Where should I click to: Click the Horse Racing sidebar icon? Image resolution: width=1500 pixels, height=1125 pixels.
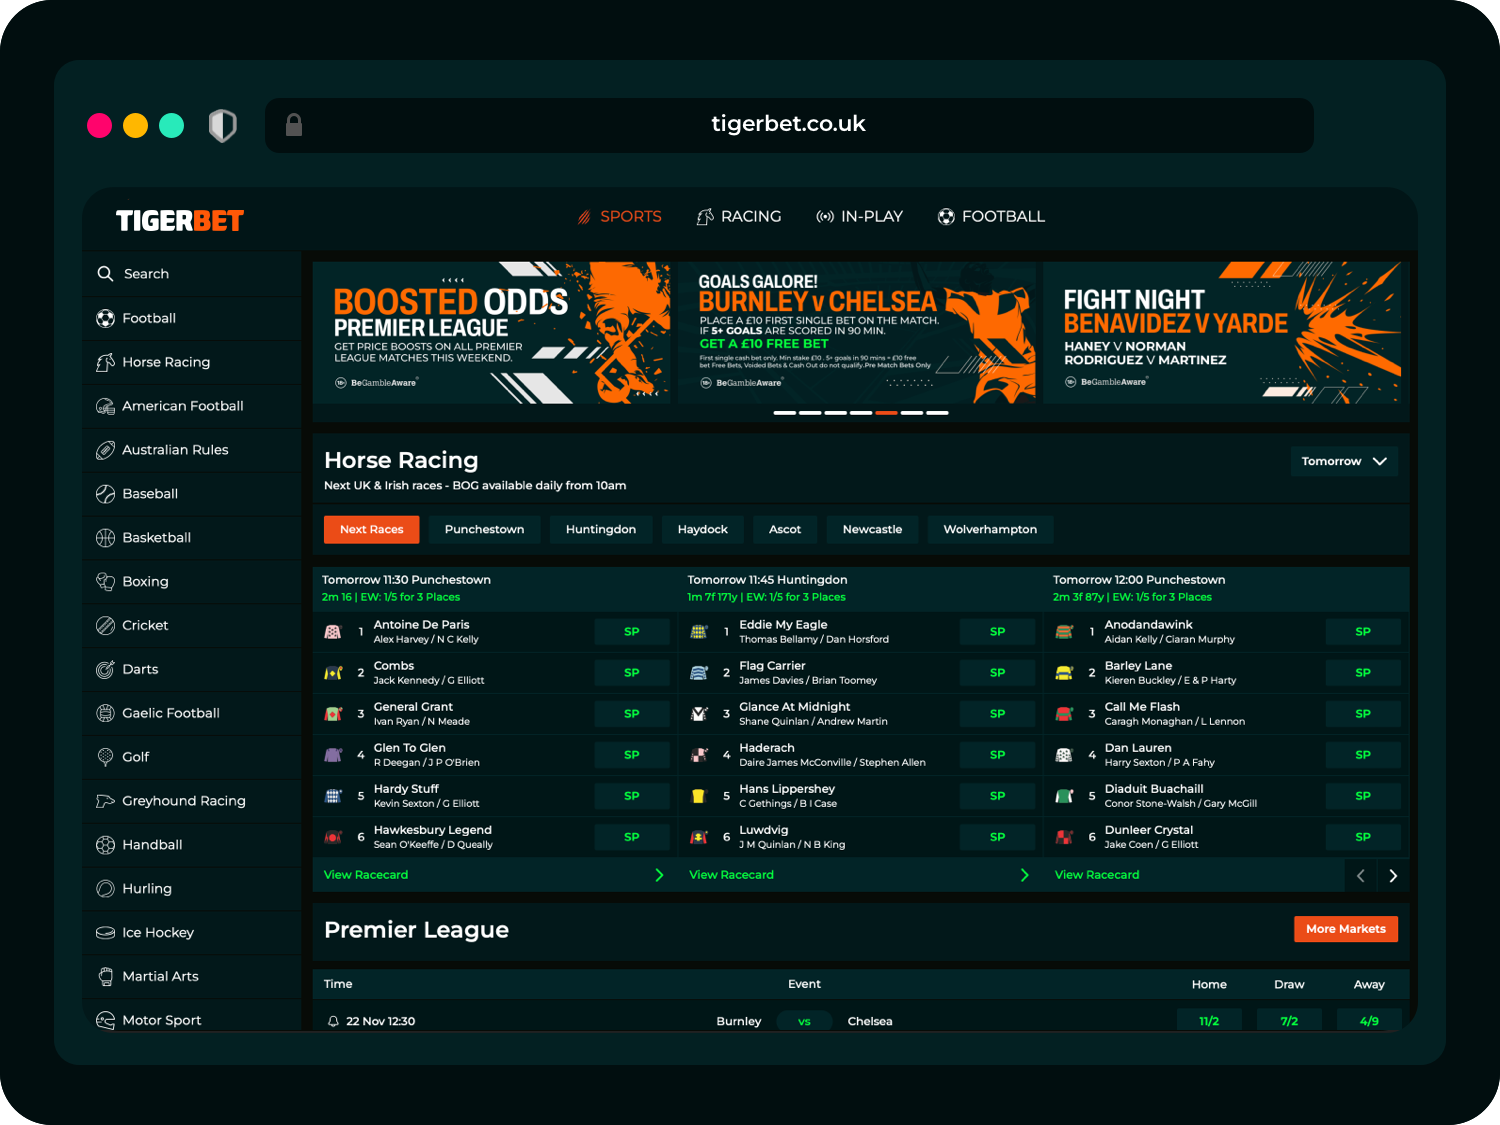click(x=105, y=362)
